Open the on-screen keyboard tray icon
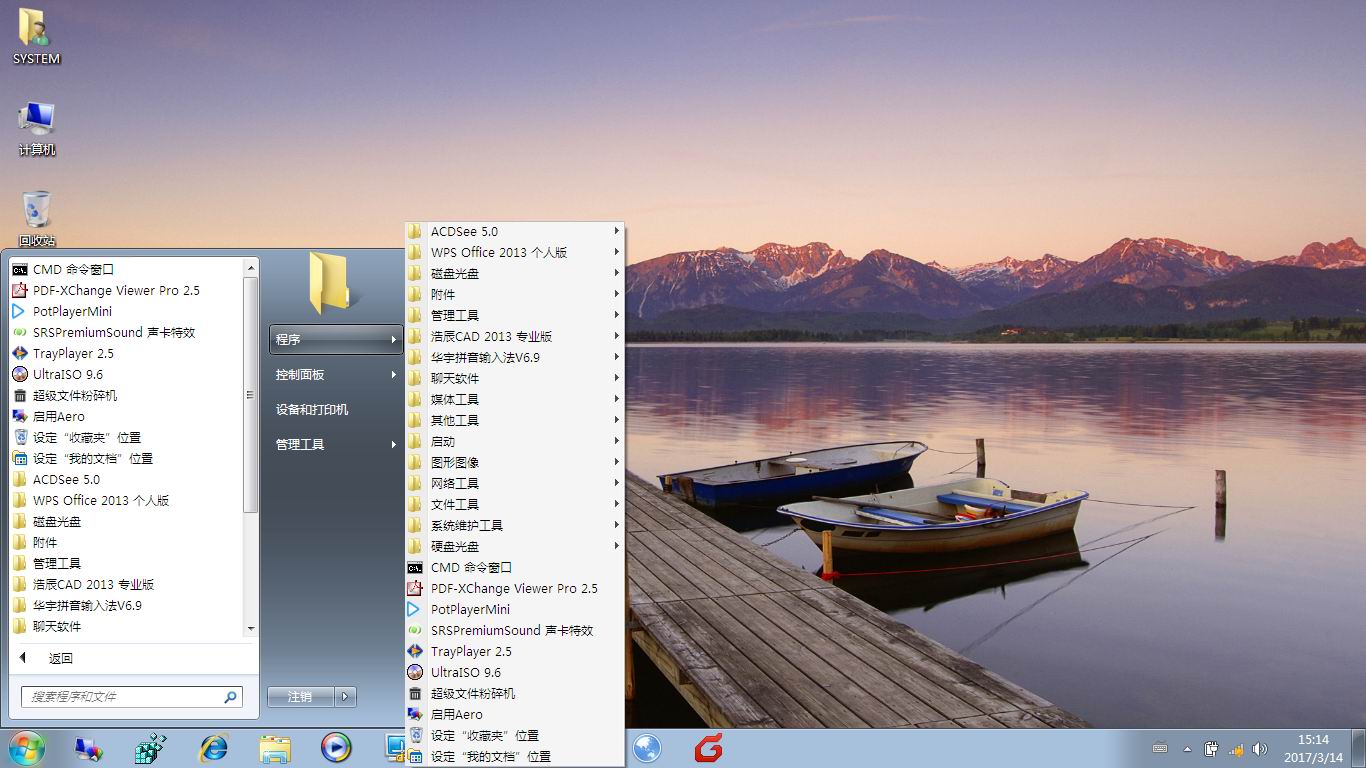The image size is (1366, 768). [x=1160, y=748]
